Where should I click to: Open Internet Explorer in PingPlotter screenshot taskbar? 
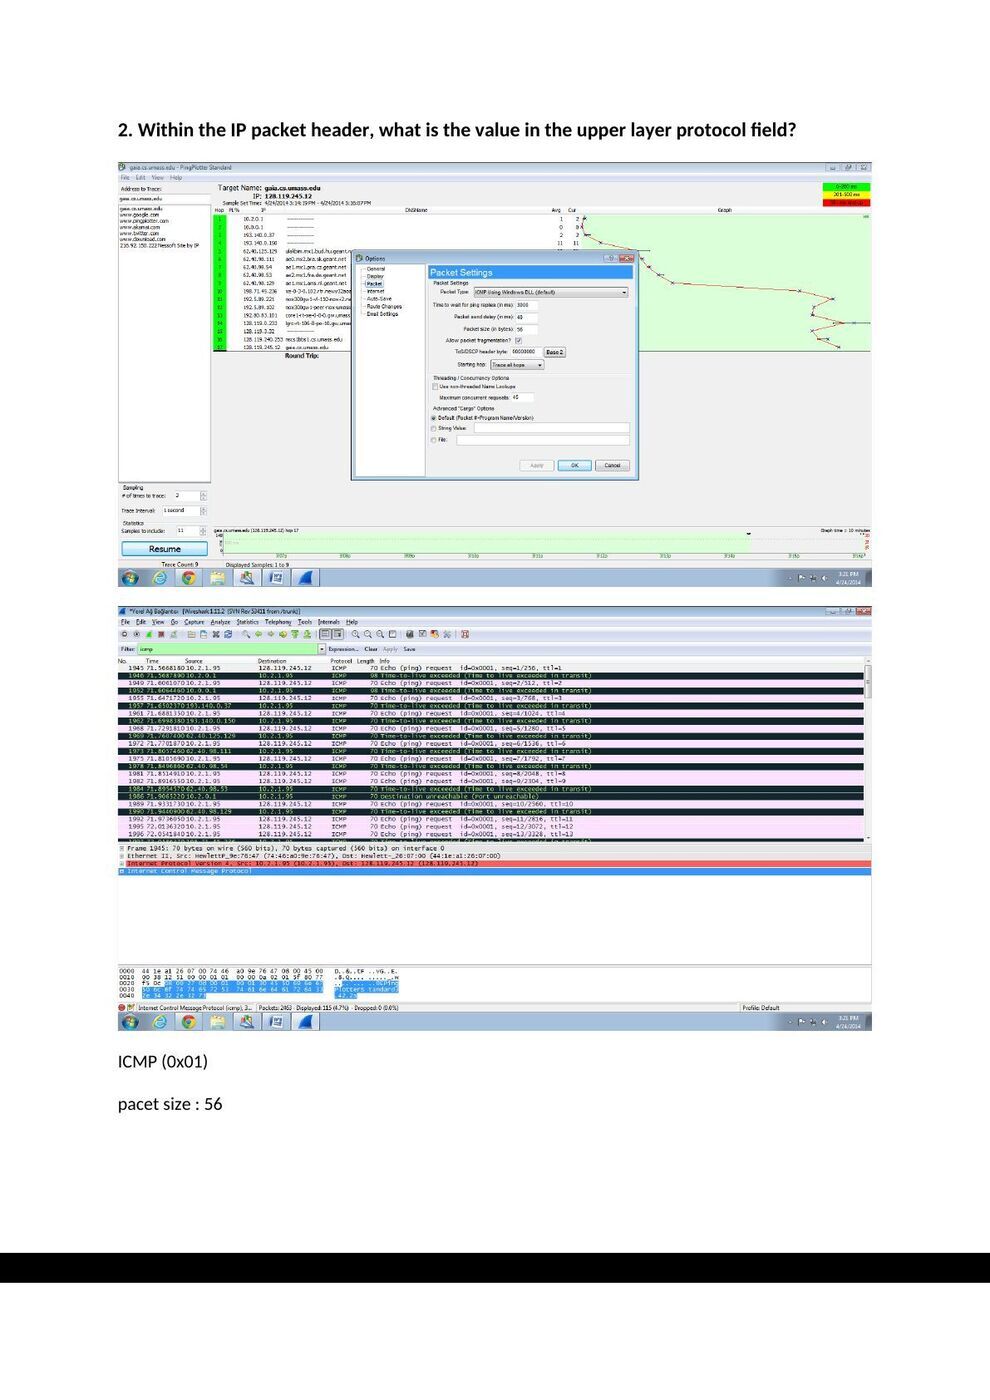click(x=159, y=577)
